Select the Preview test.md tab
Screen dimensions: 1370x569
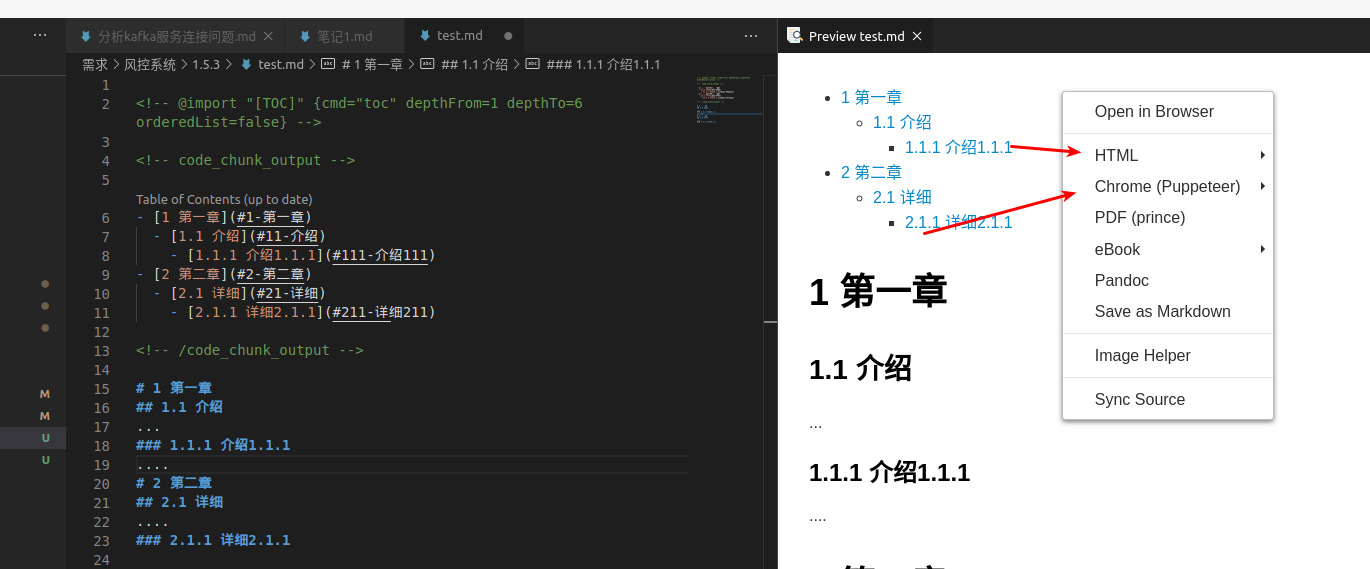856,36
